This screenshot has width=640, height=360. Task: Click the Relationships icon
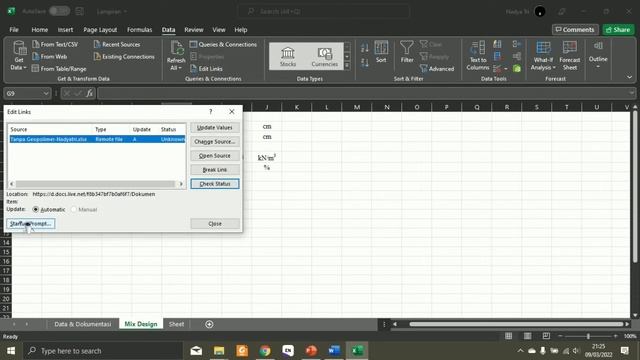click(x=517, y=56)
